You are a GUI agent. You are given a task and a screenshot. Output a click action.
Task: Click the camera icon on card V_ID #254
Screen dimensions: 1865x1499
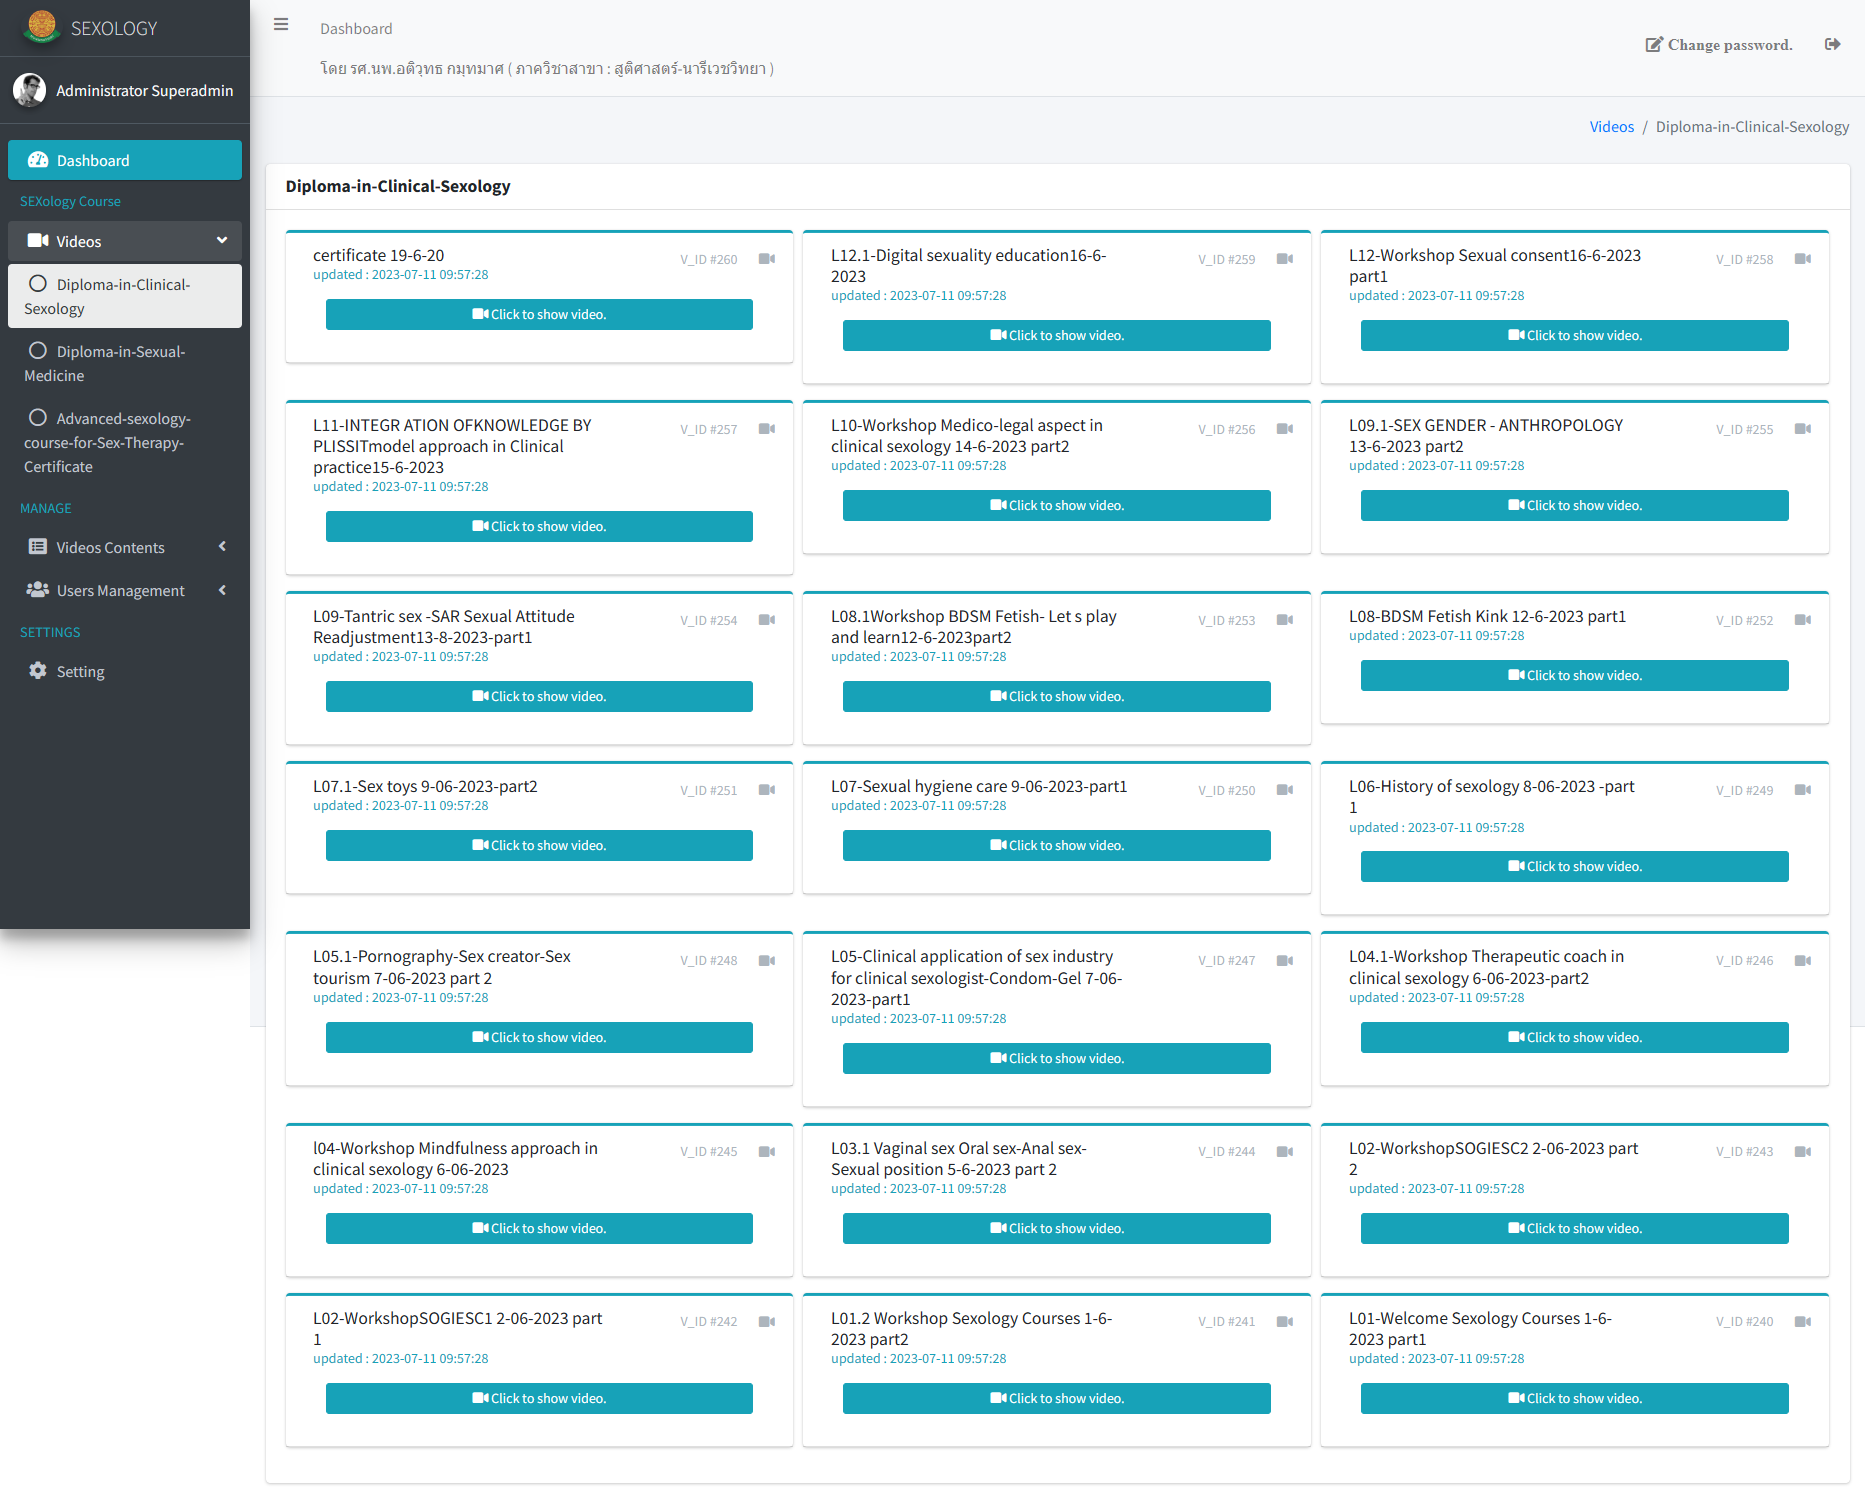(767, 620)
